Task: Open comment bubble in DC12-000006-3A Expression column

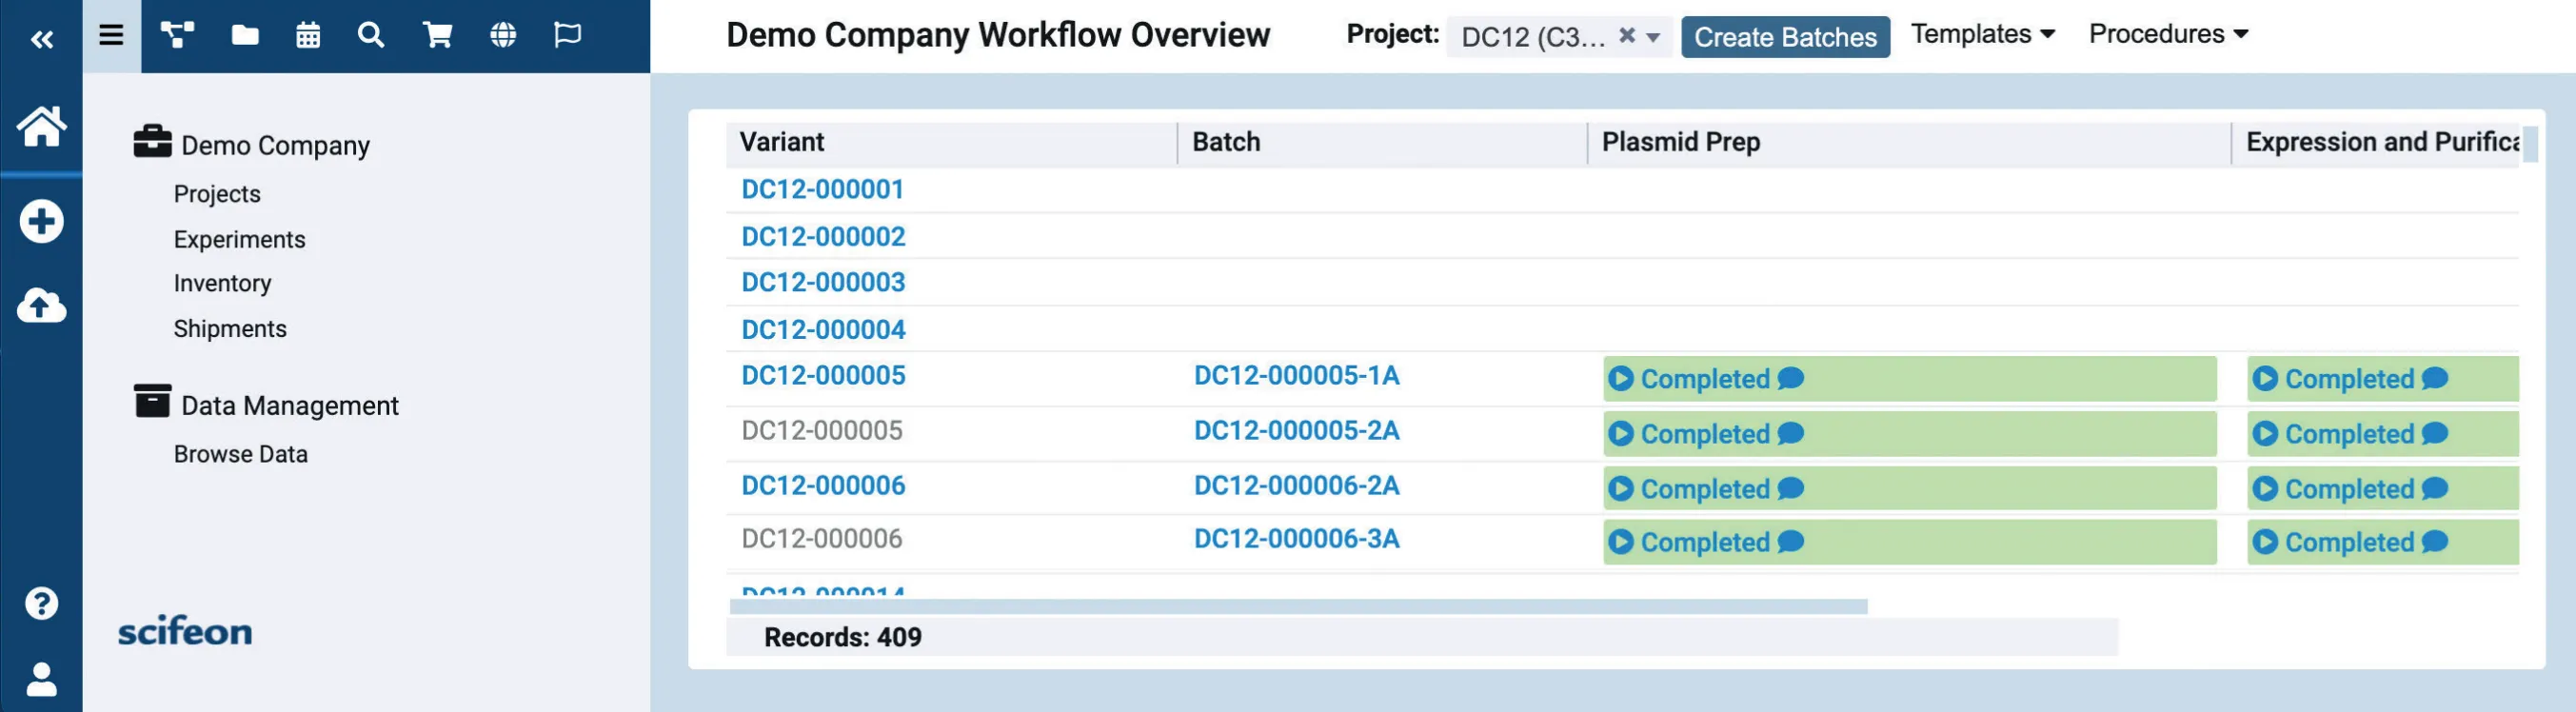Action: click(2435, 541)
